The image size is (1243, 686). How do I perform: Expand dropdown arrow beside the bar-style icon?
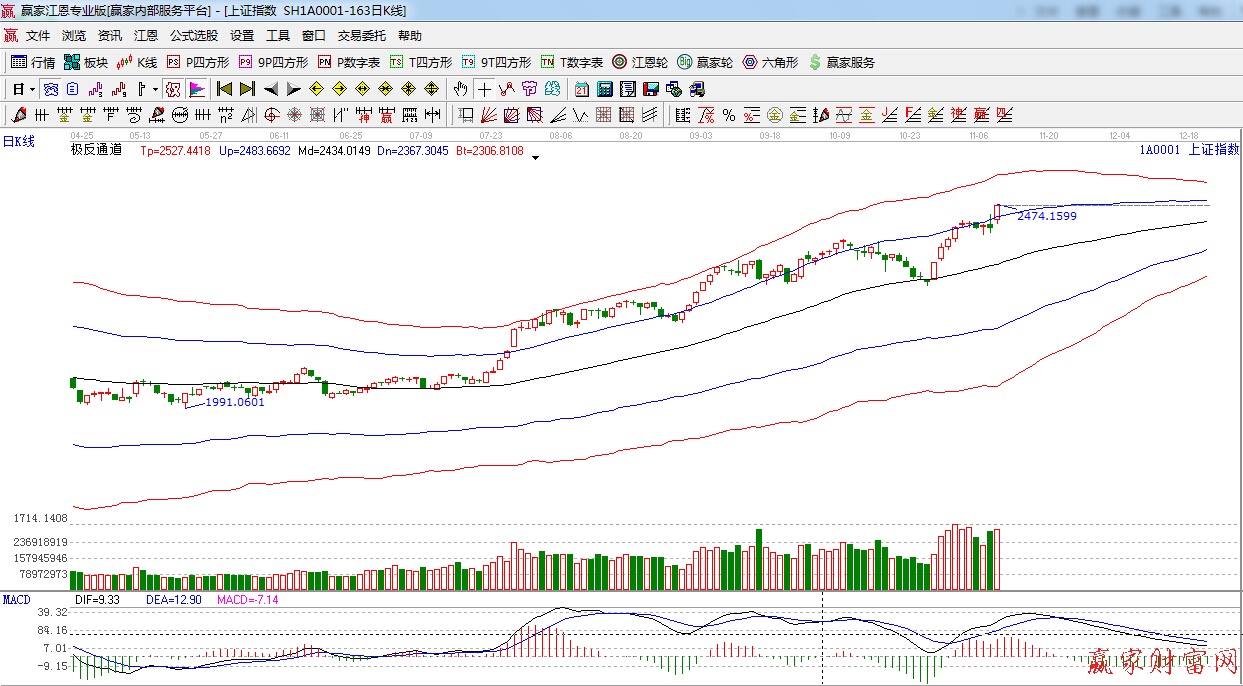155,89
